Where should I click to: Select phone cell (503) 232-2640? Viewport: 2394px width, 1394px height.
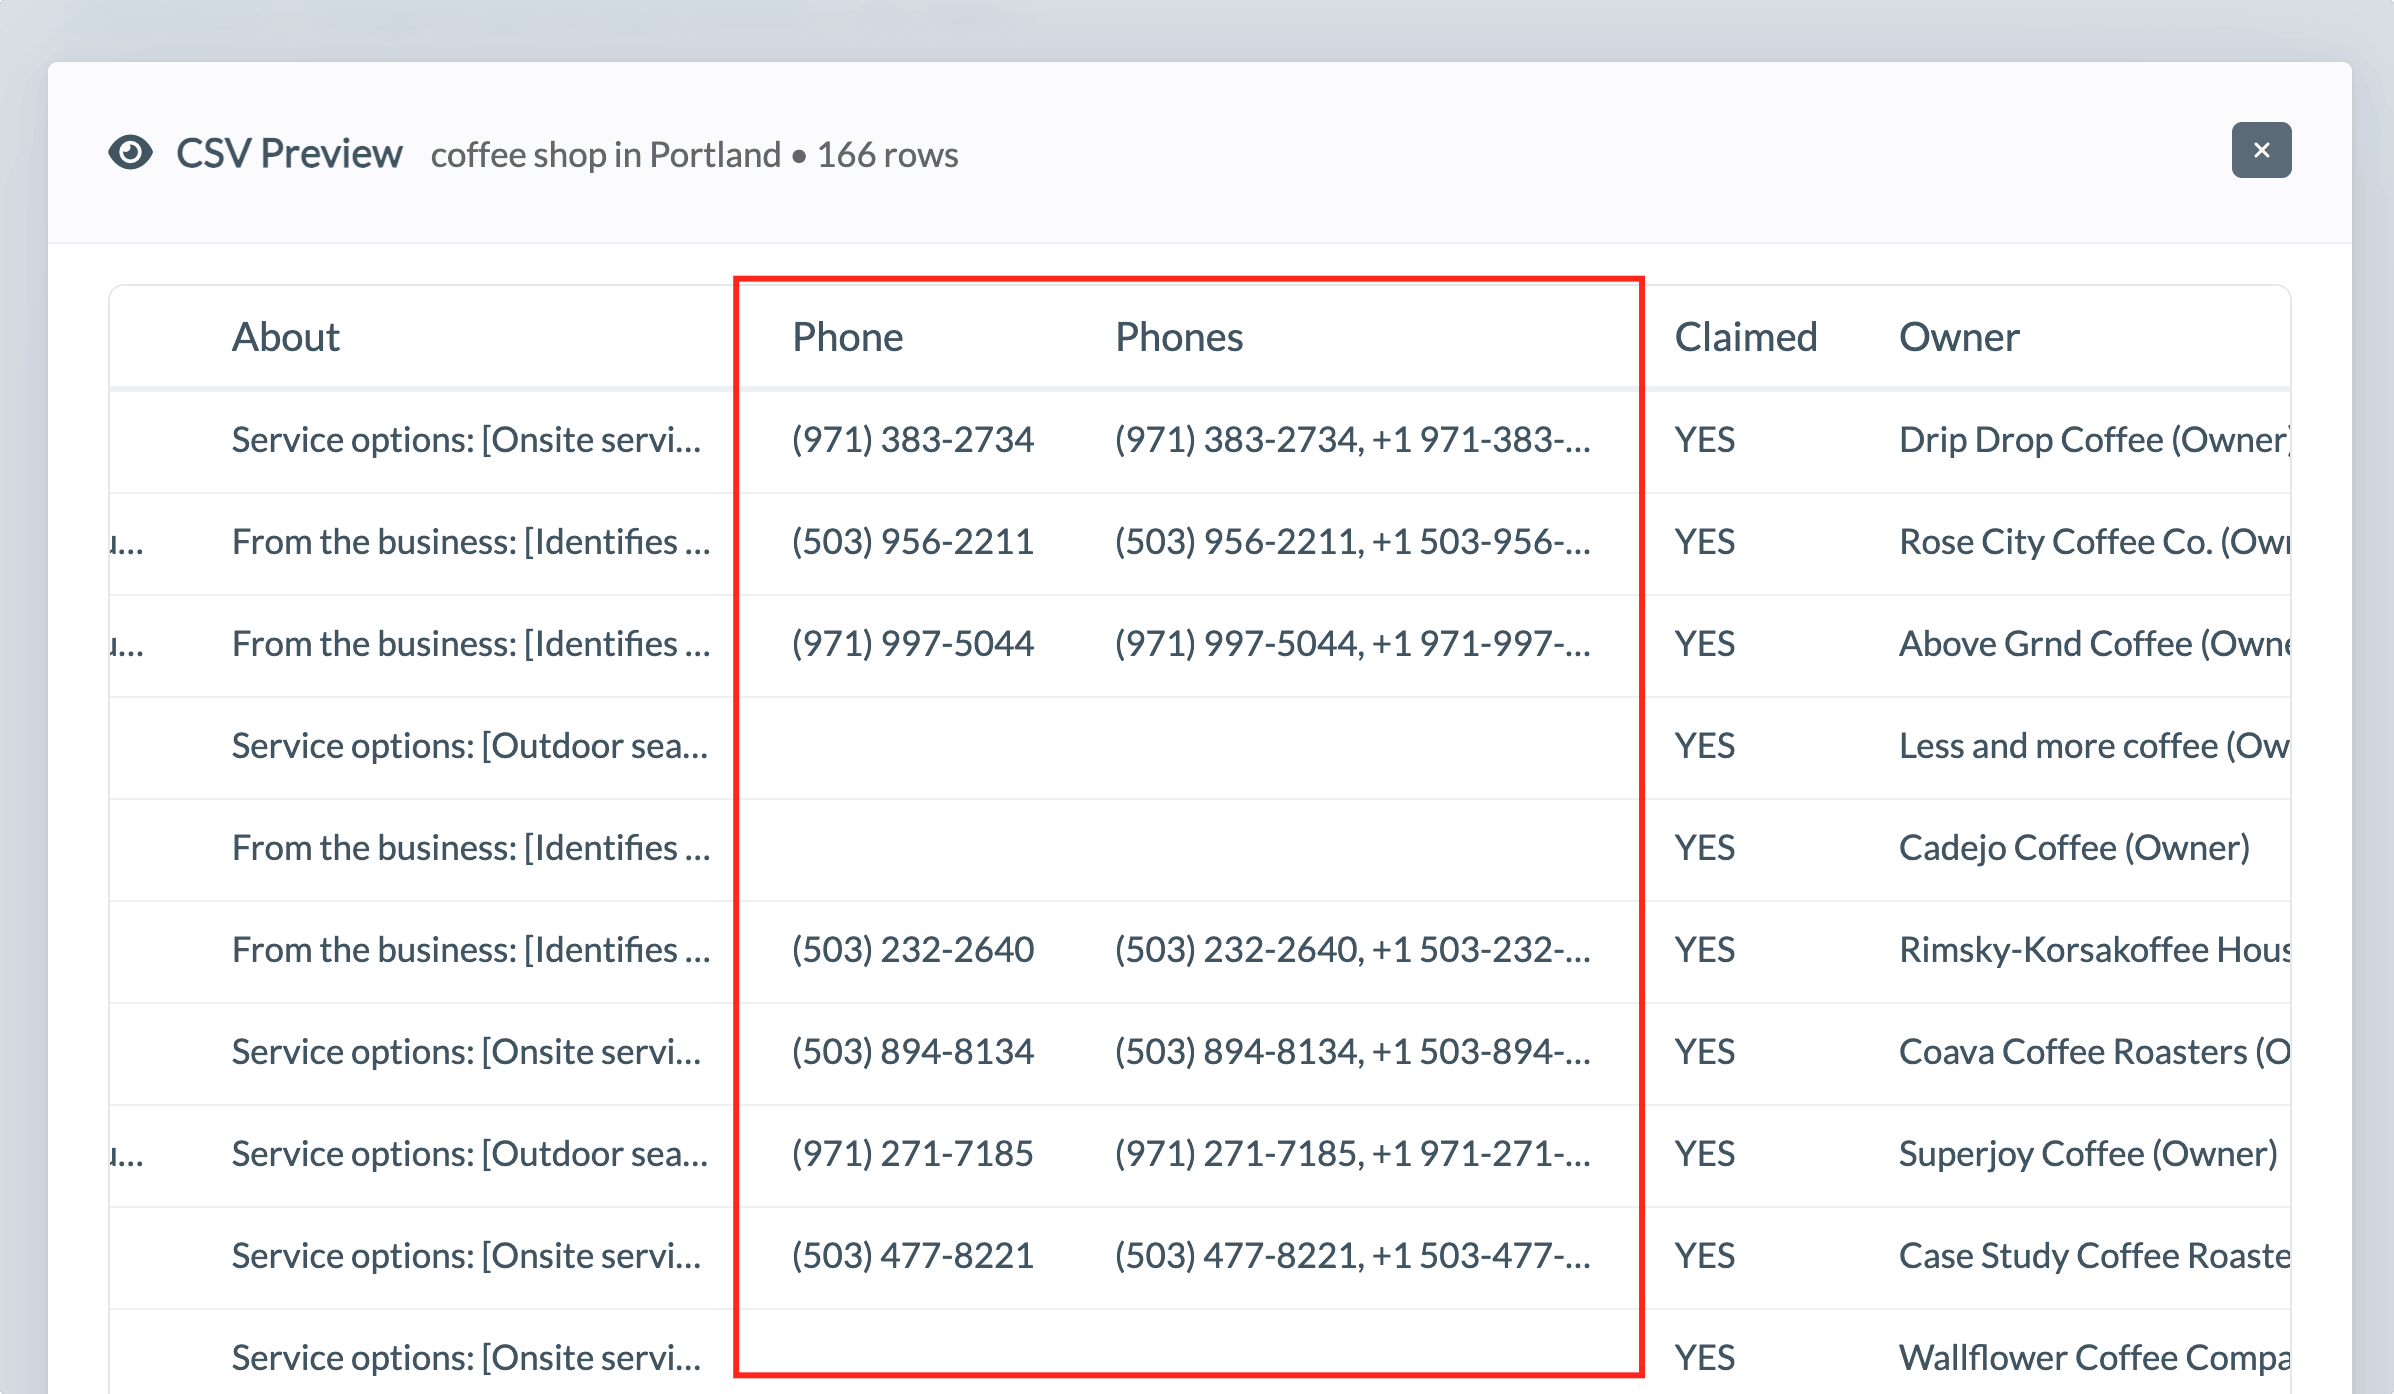click(913, 950)
